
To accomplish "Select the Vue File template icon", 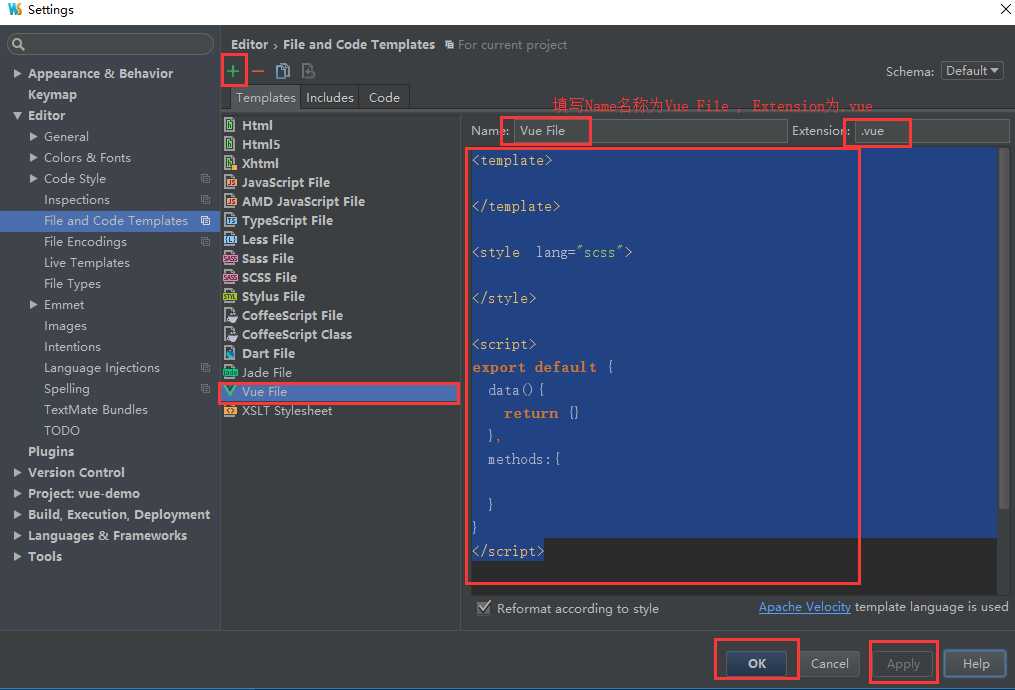I will click(230, 391).
